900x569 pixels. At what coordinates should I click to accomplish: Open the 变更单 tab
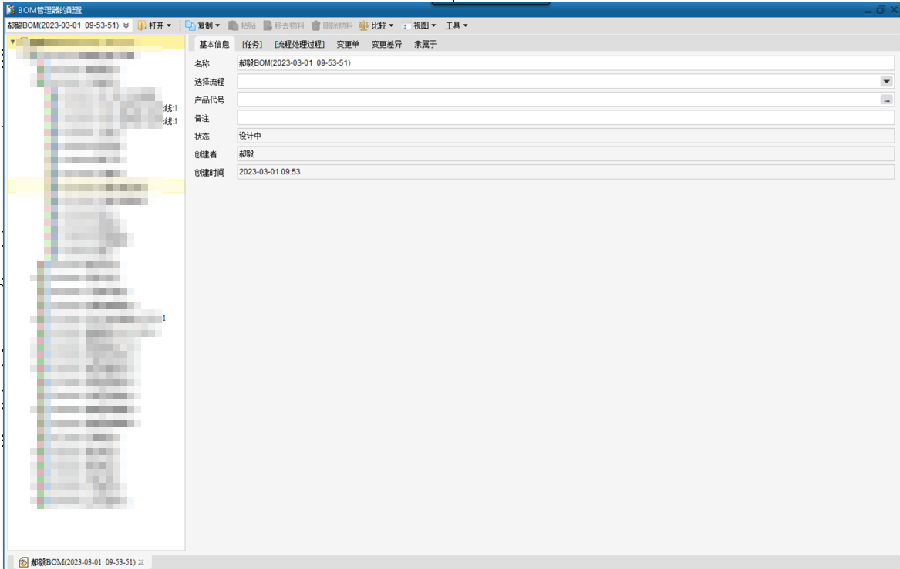tap(348, 44)
